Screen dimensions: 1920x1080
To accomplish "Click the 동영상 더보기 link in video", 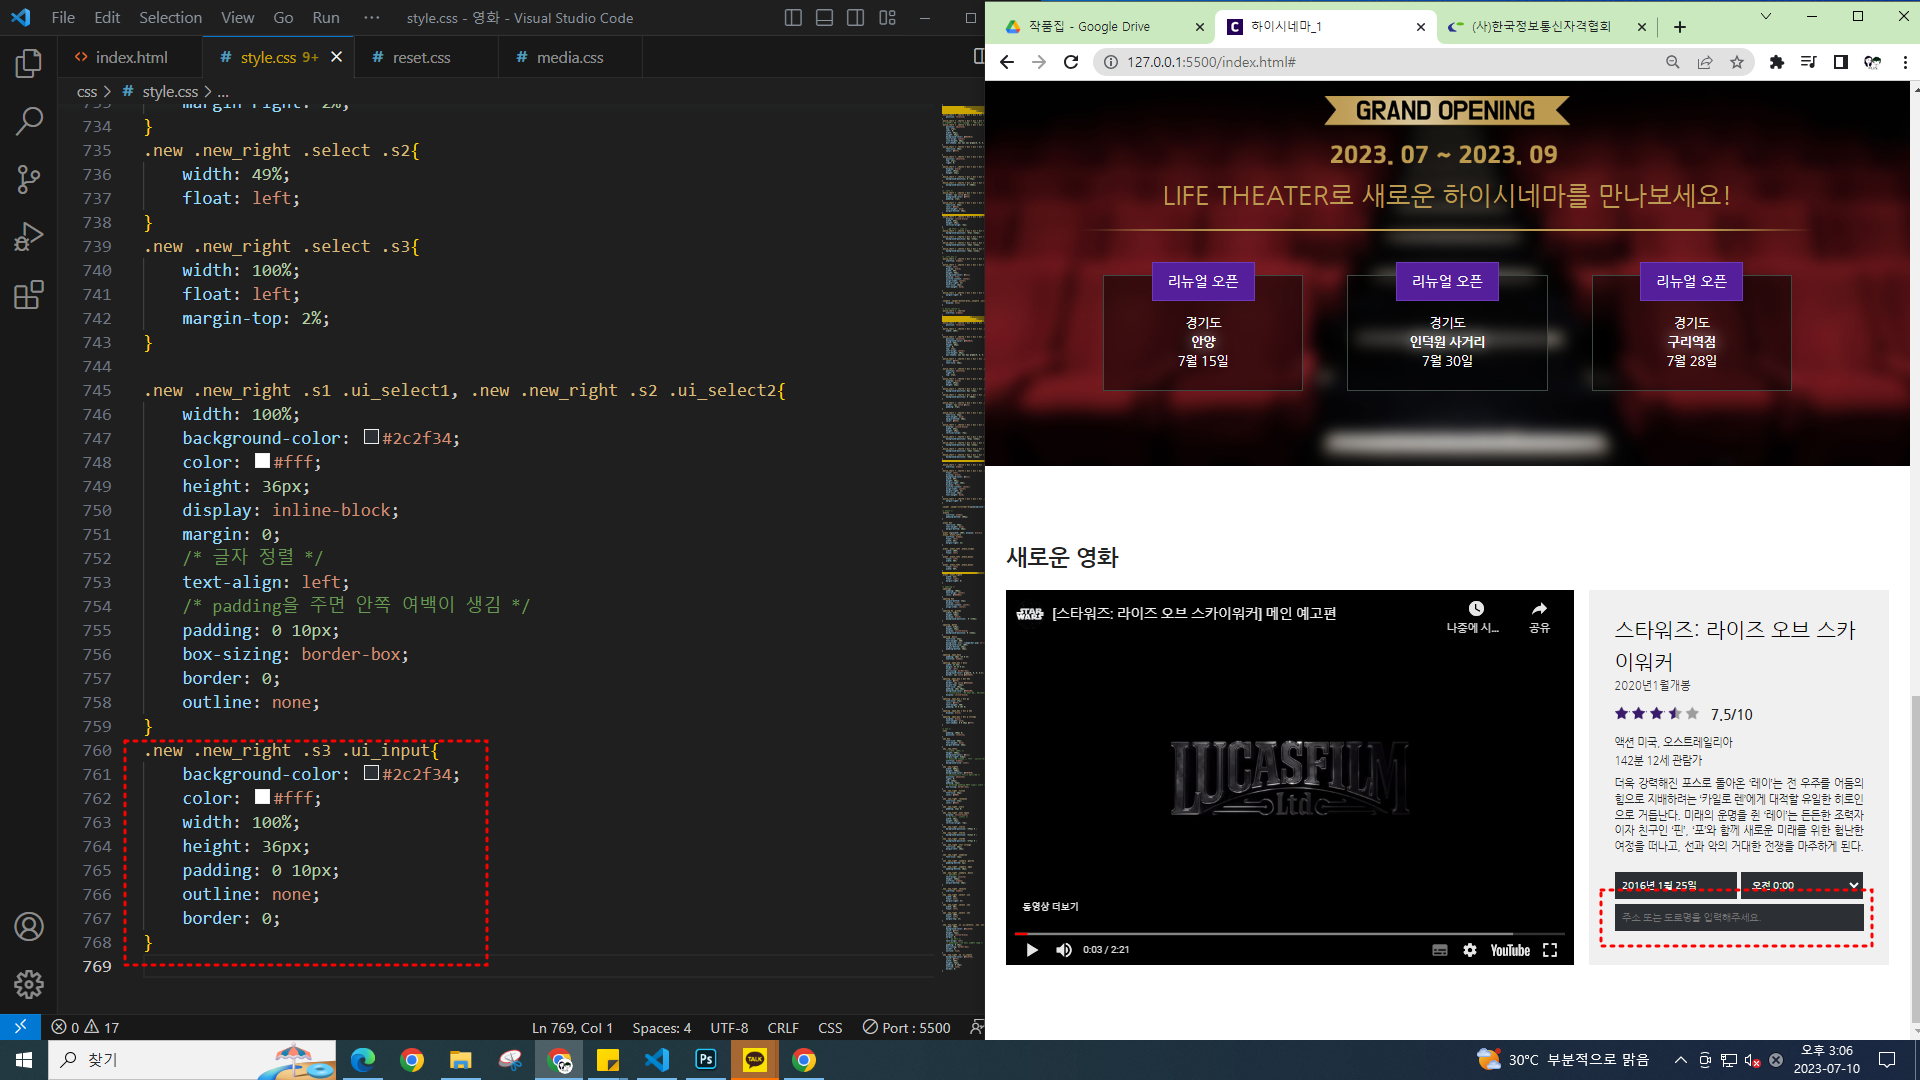I will click(x=1050, y=906).
